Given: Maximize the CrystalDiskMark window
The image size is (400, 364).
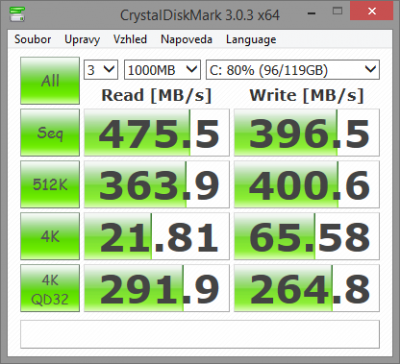Looking at the screenshot, I should [x=337, y=12].
